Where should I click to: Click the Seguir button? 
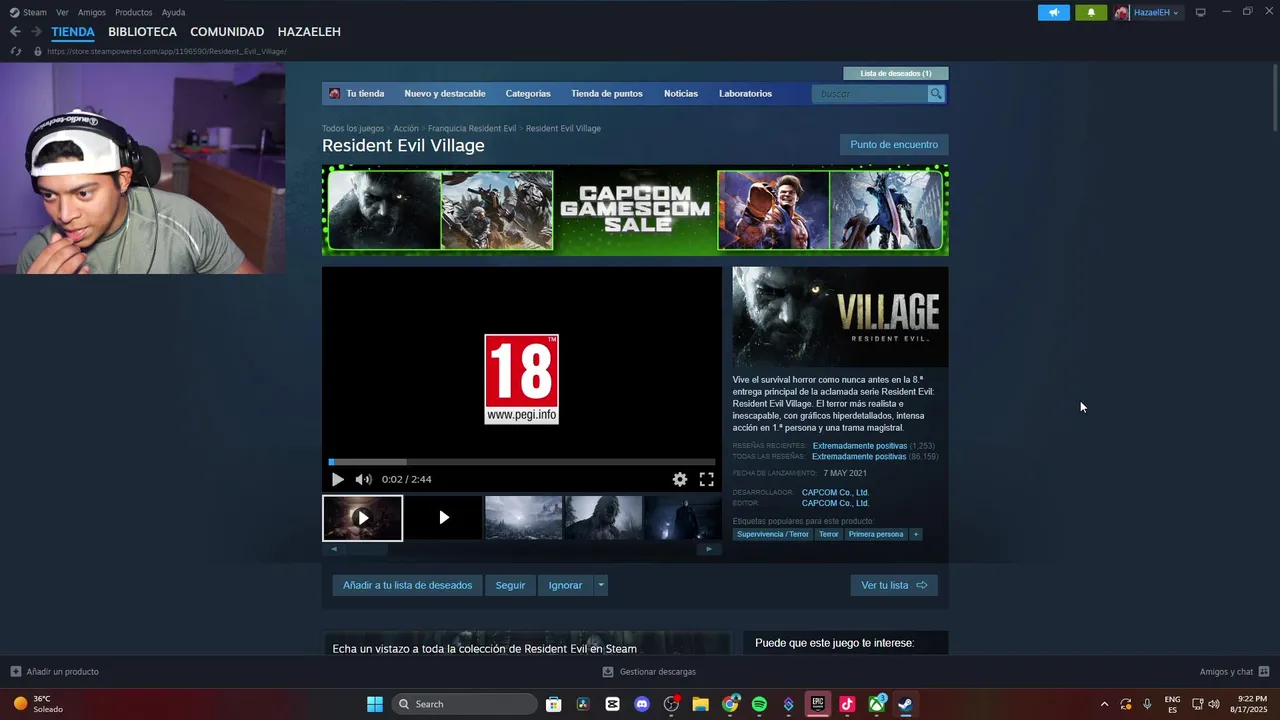click(510, 585)
